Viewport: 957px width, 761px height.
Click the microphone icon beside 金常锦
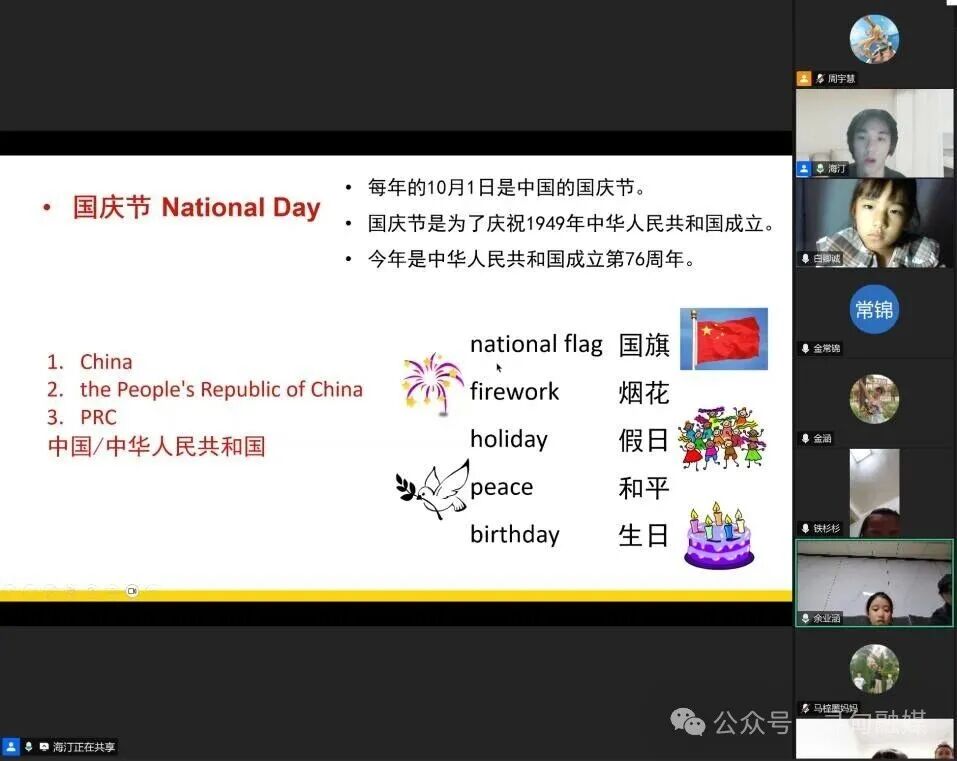coord(806,348)
